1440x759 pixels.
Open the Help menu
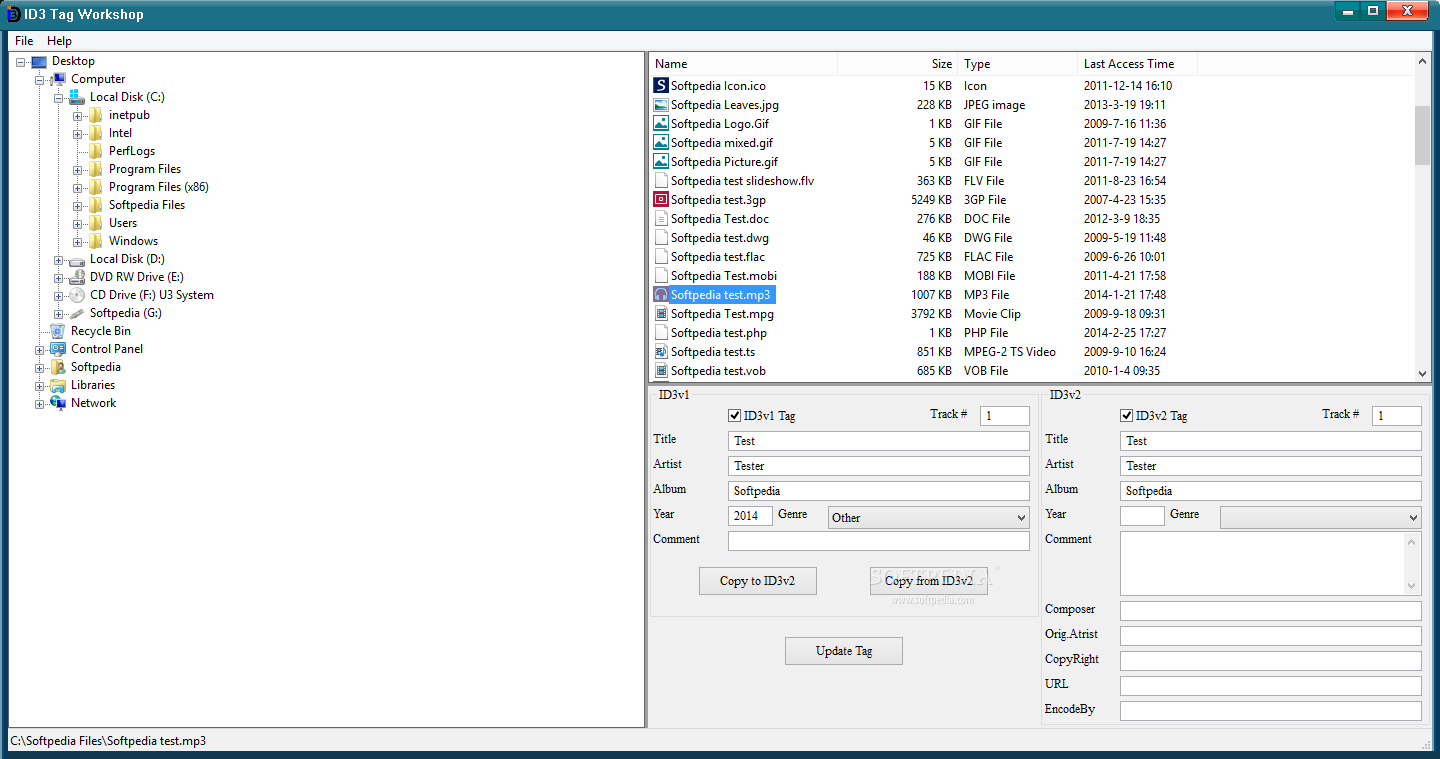[x=59, y=41]
